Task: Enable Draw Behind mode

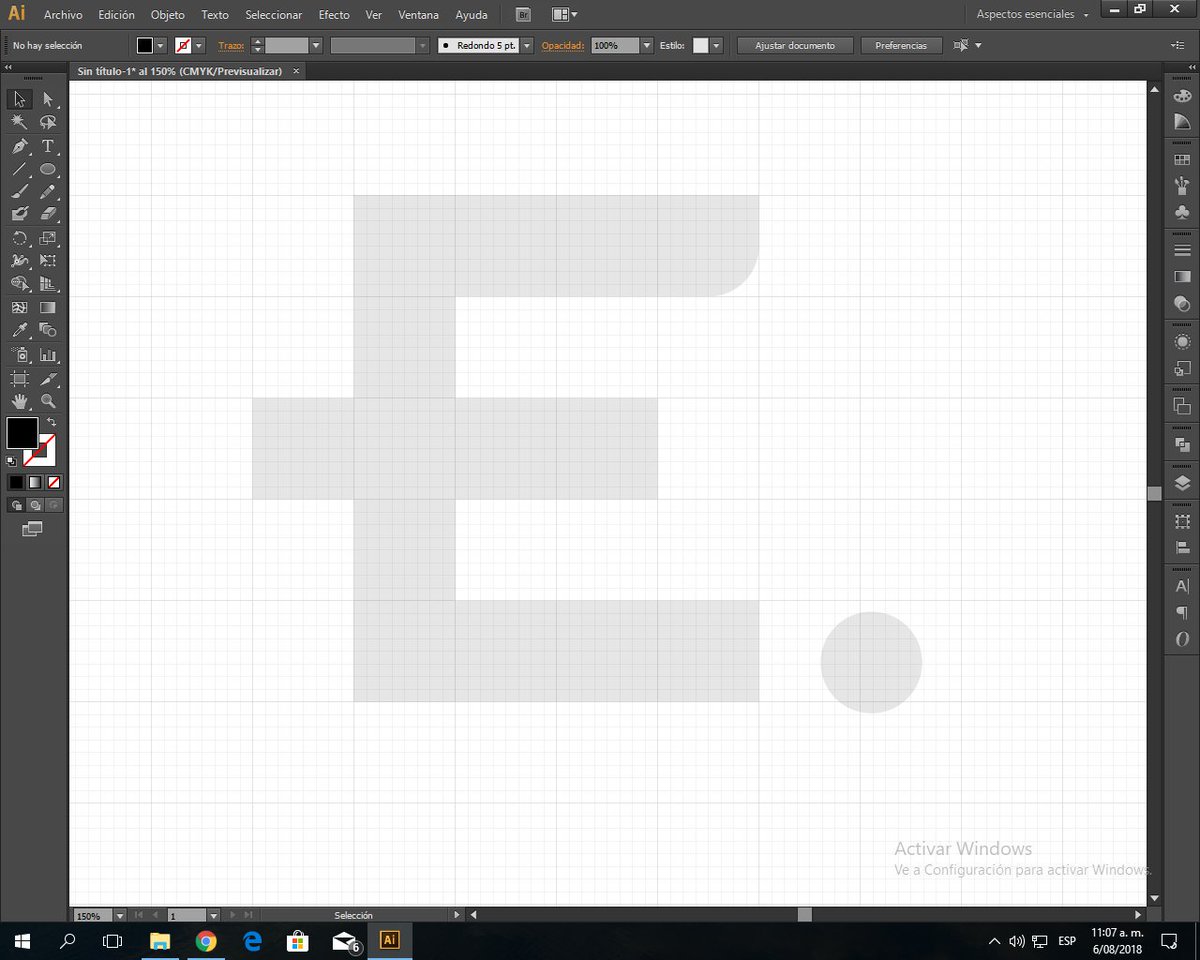Action: [35, 505]
